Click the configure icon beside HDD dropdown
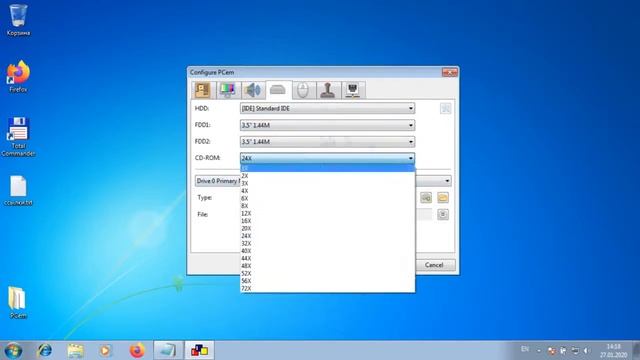The width and height of the screenshot is (640, 360). [x=445, y=108]
